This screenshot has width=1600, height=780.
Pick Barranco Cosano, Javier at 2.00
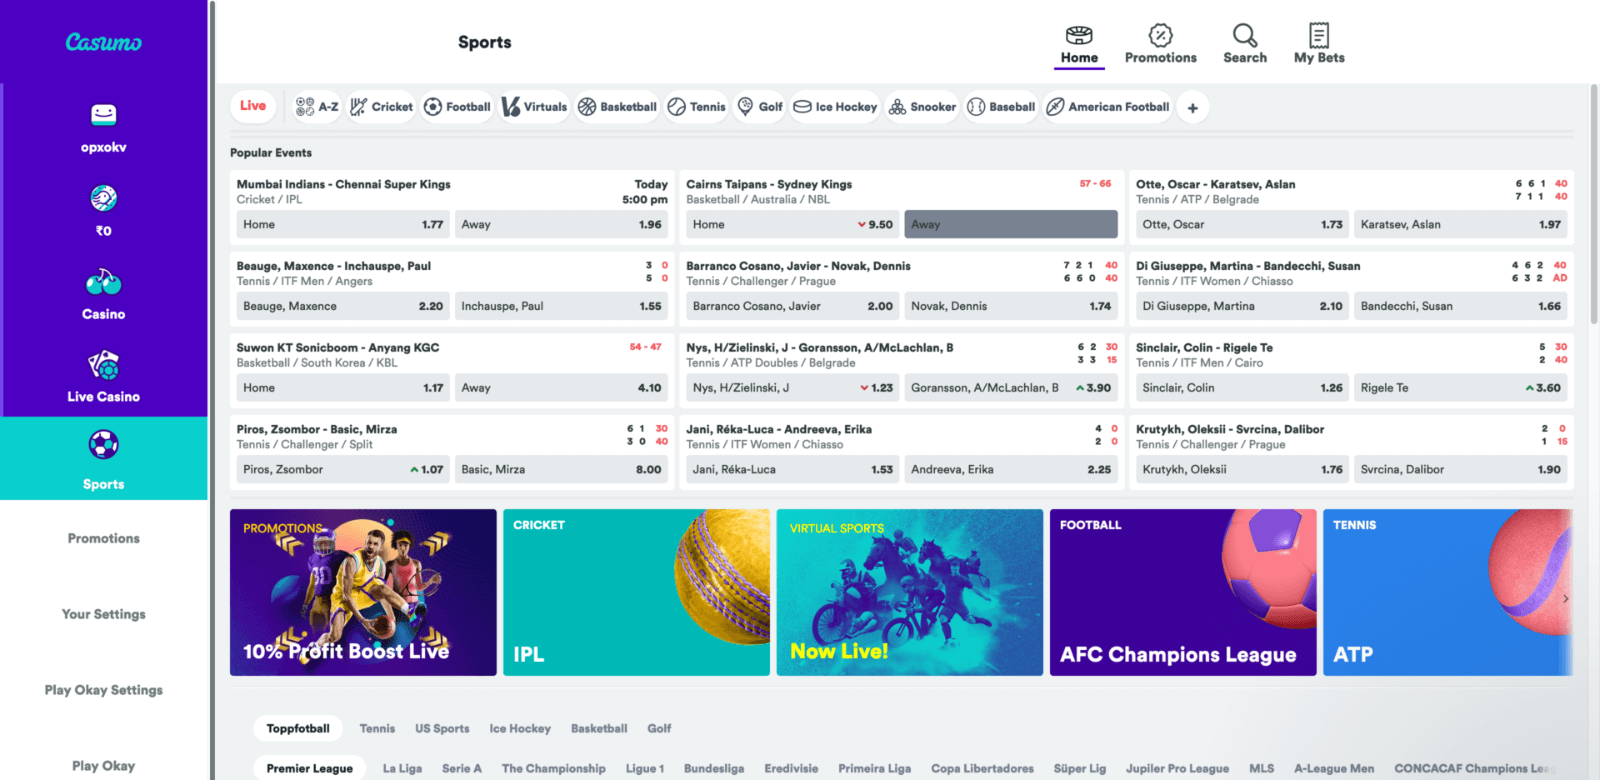click(793, 306)
